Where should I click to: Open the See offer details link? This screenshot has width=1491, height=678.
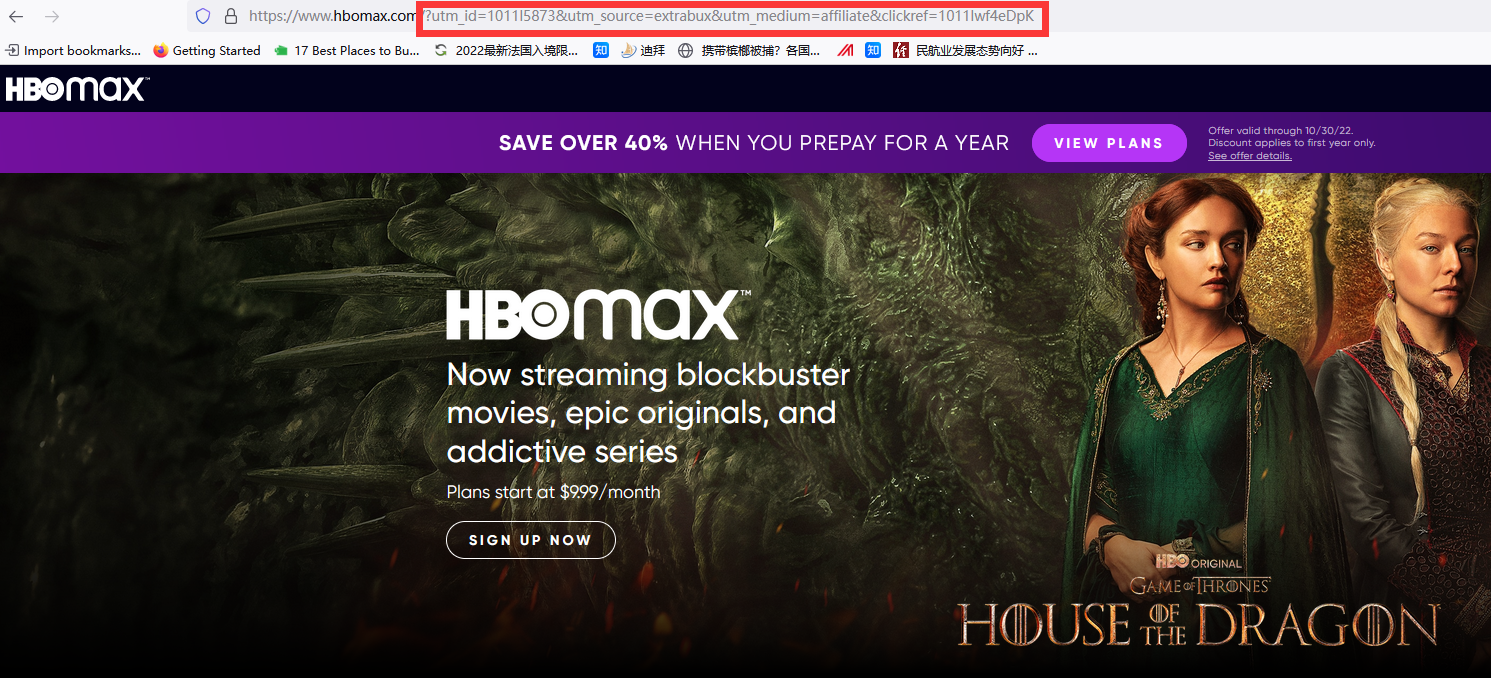pos(1248,156)
